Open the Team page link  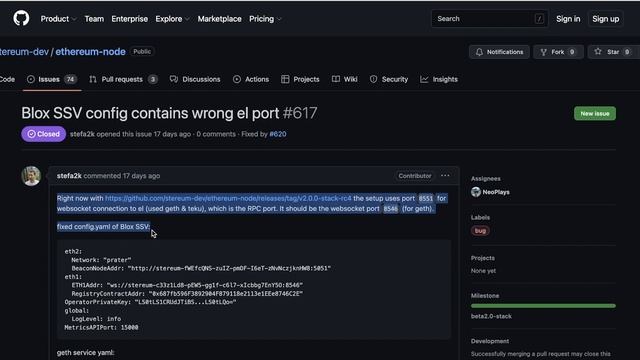point(94,19)
